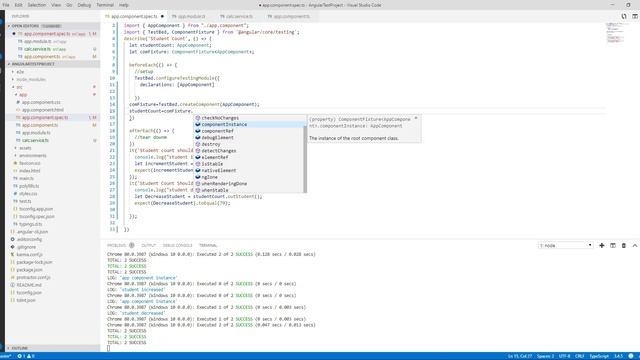640x360 pixels.
Task: Create a new terminal with the plus icon
Action: [x=602, y=245]
